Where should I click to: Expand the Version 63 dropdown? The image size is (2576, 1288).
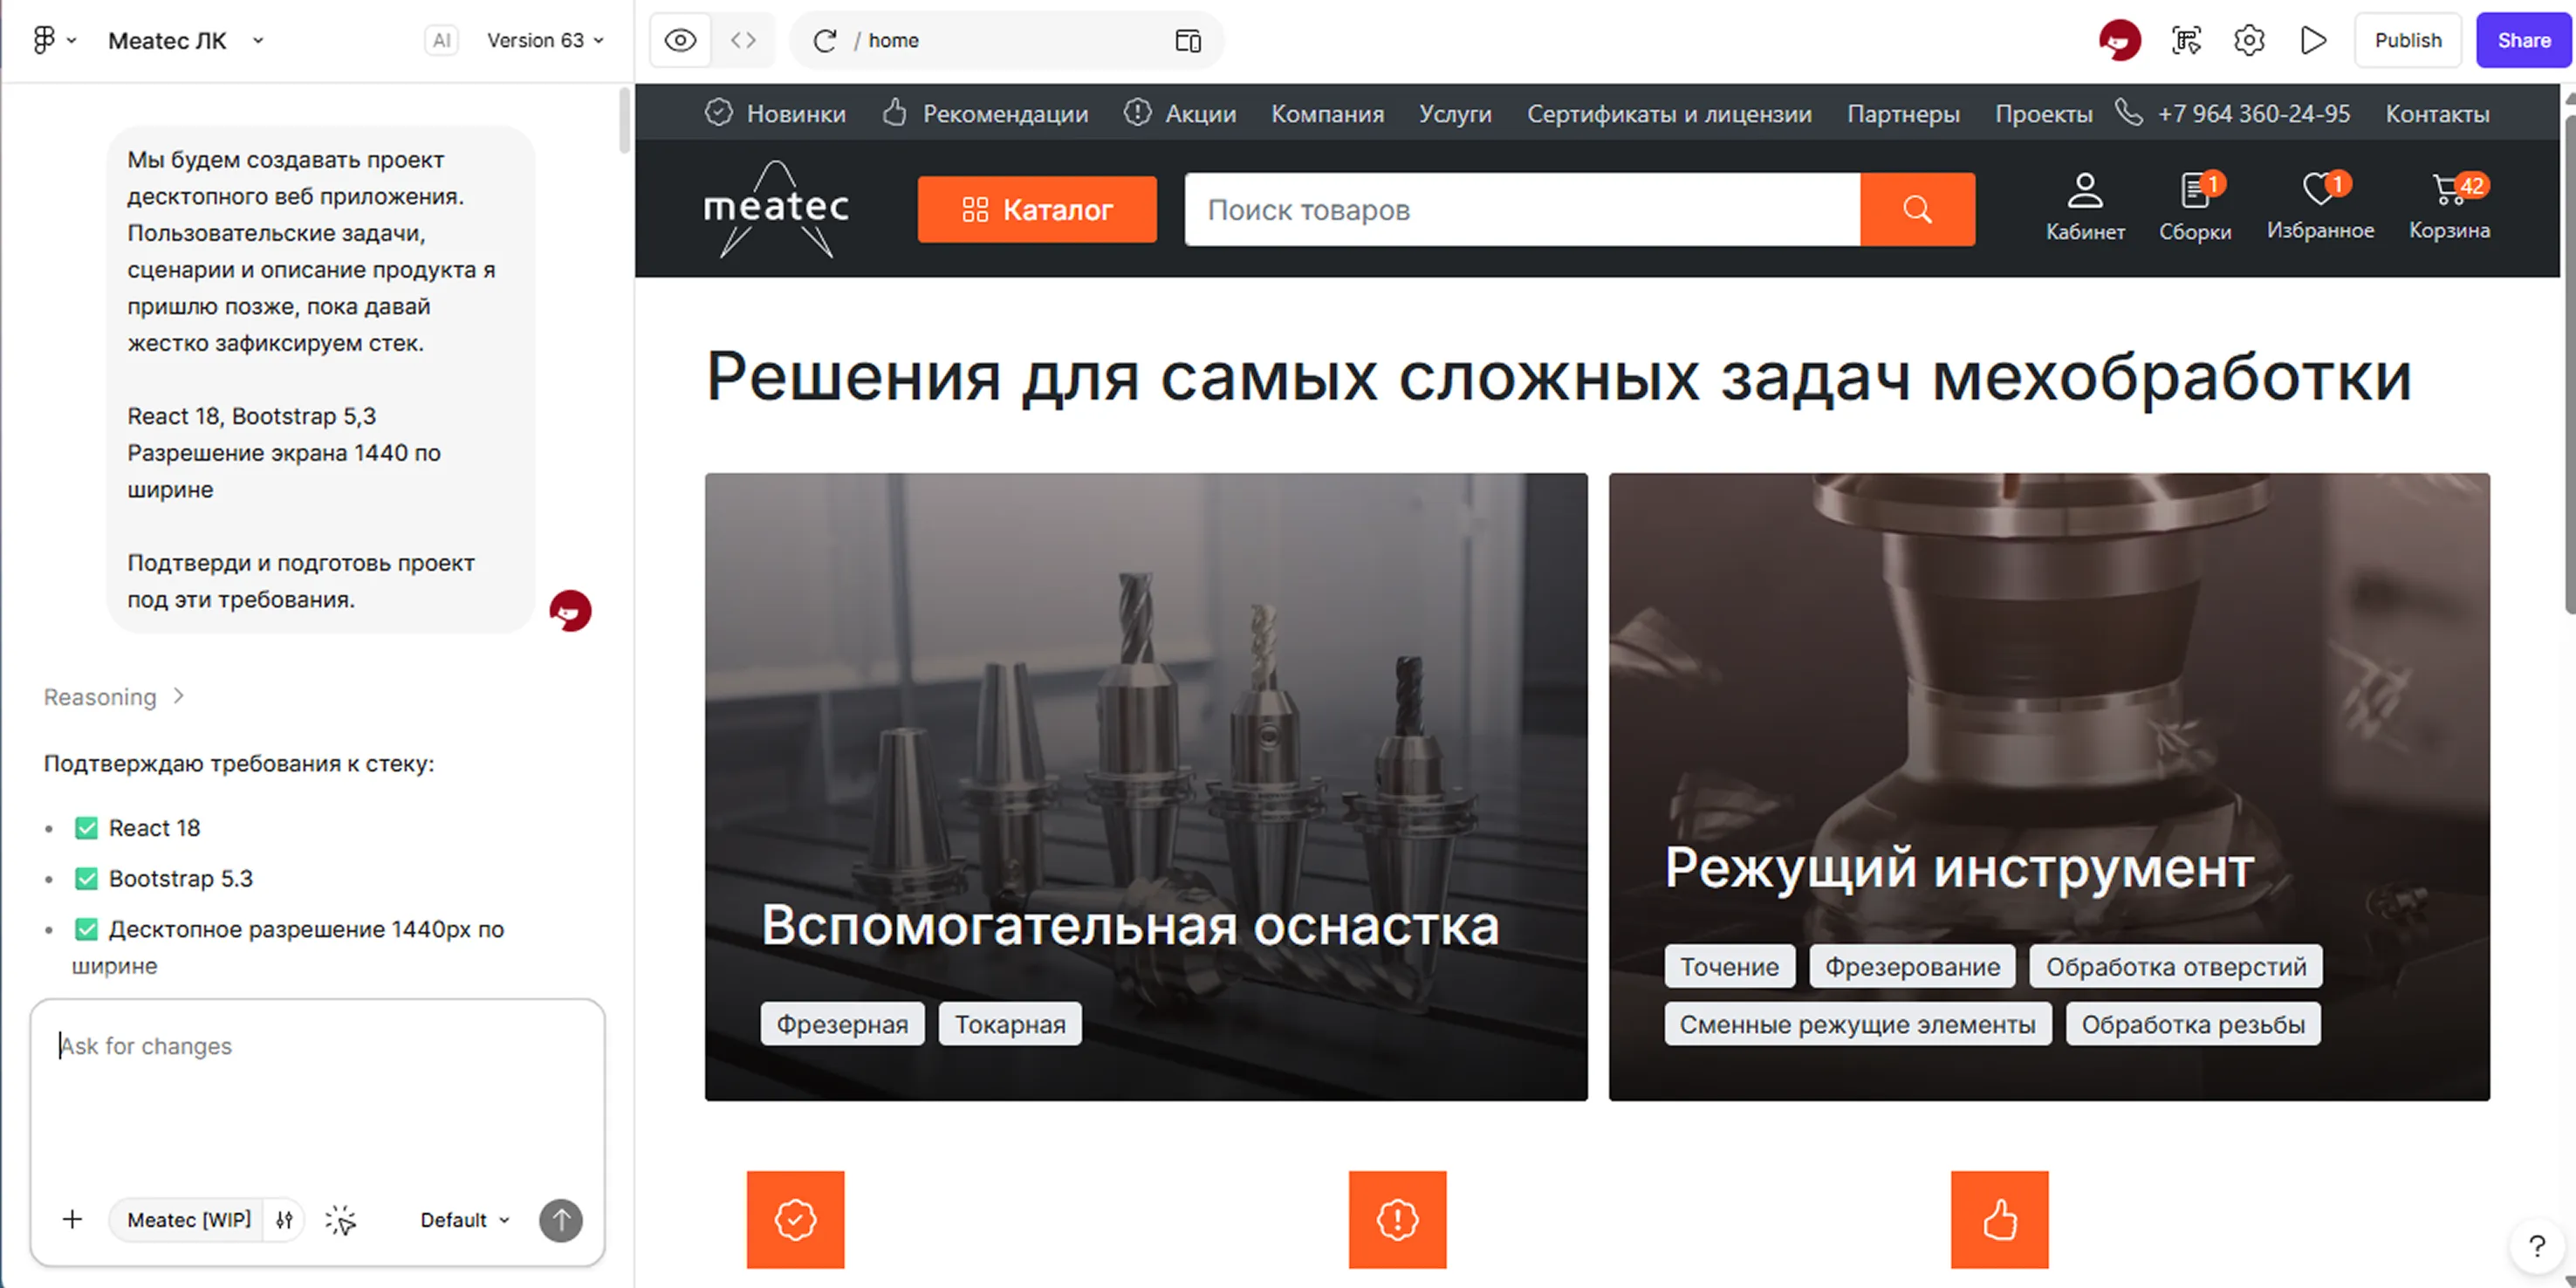pos(542,40)
